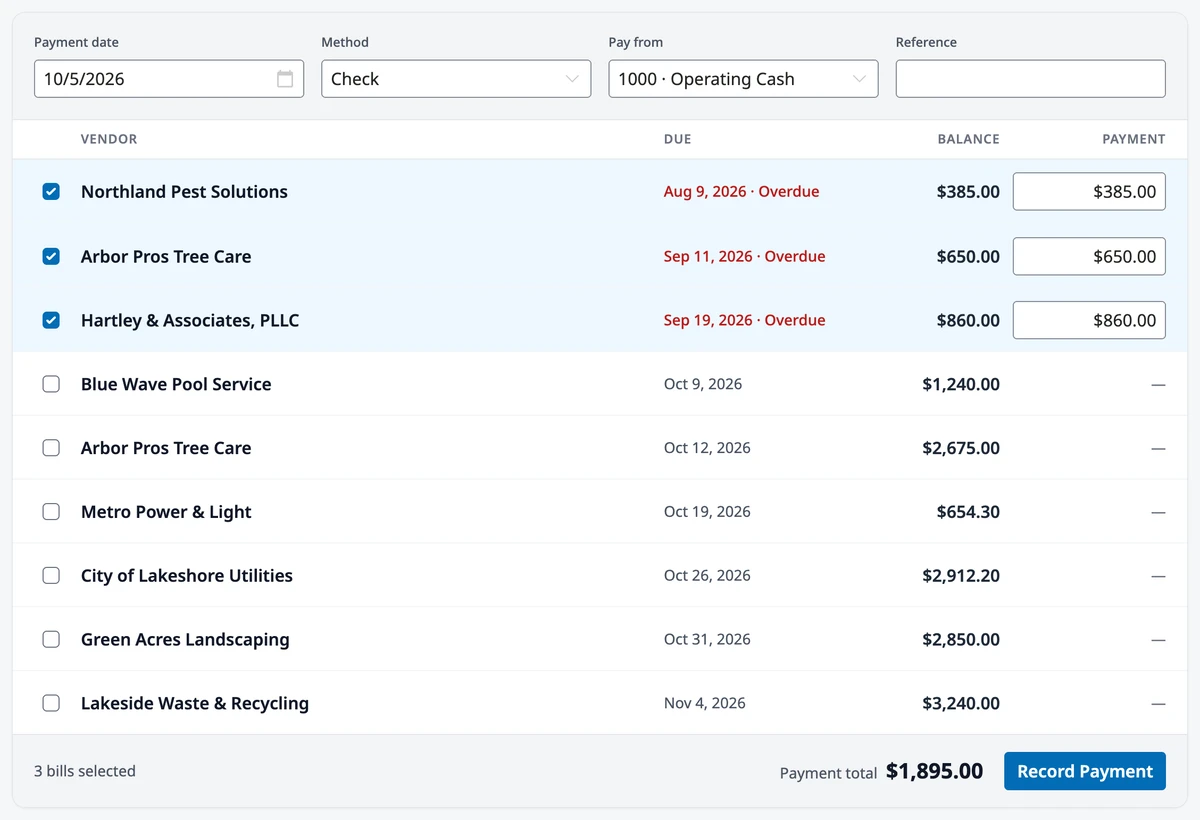This screenshot has height=820, width=1200.
Task: Click the Aug 9, 2026 · Overdue date
Action: (741, 192)
